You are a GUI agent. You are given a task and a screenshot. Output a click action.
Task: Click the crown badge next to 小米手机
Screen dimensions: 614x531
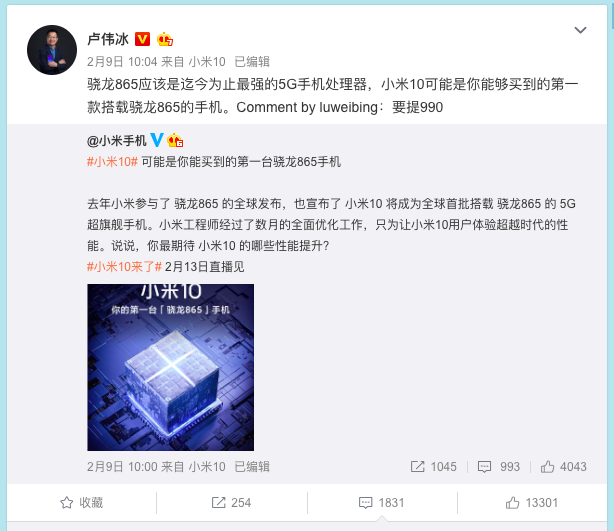click(175, 140)
